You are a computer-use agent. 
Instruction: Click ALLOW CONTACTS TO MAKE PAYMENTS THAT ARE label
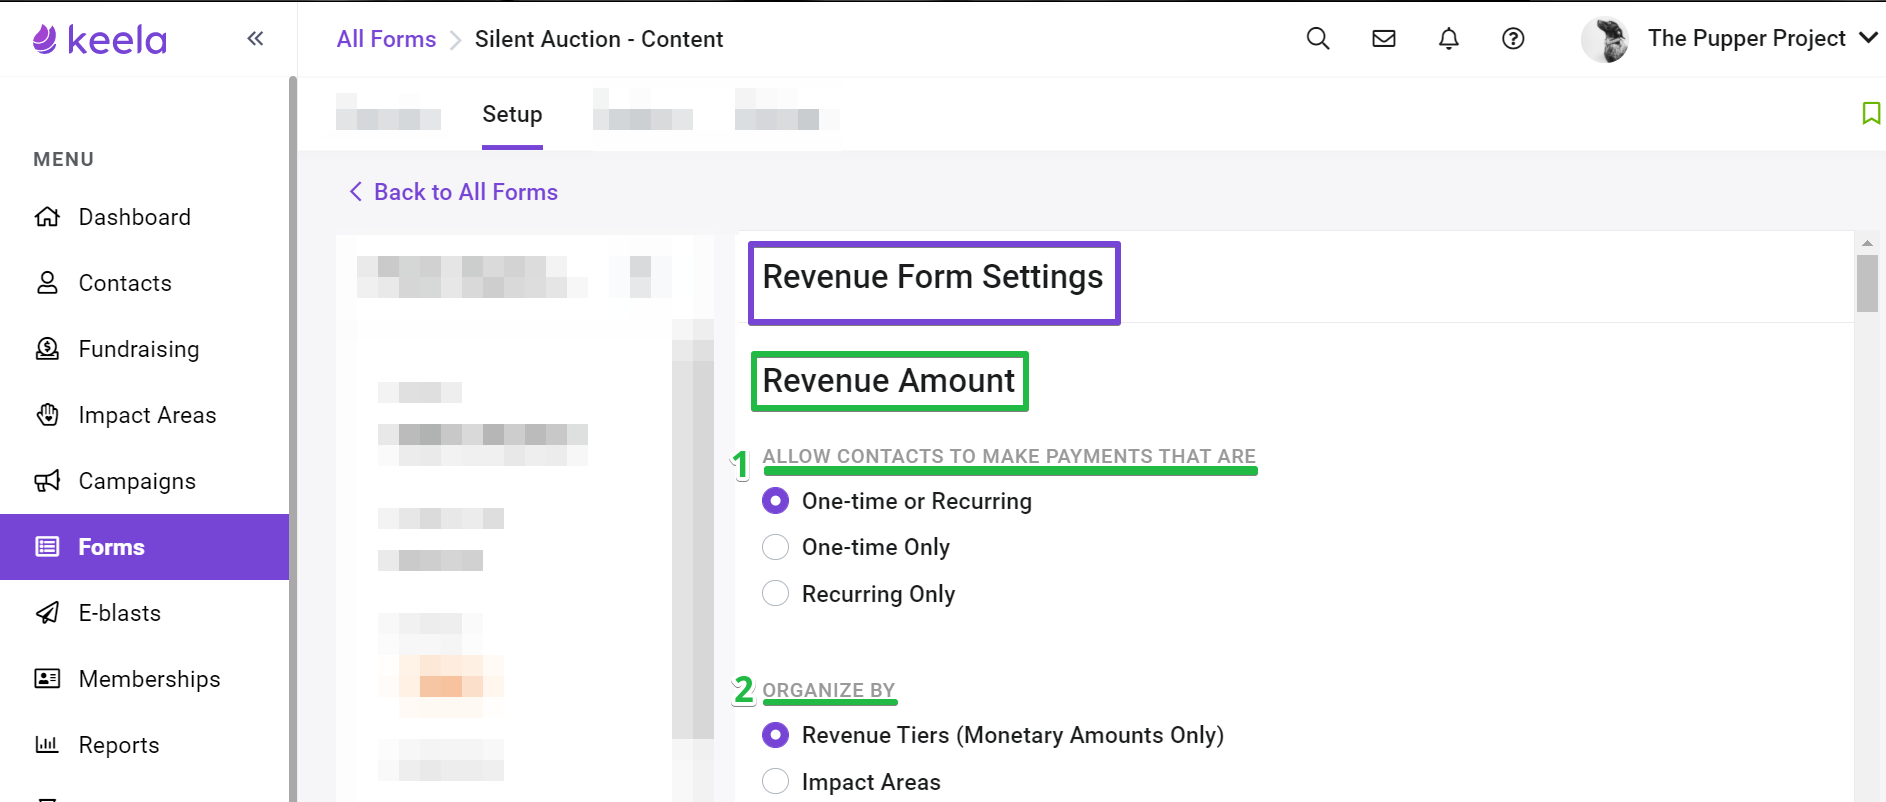[x=1009, y=456]
